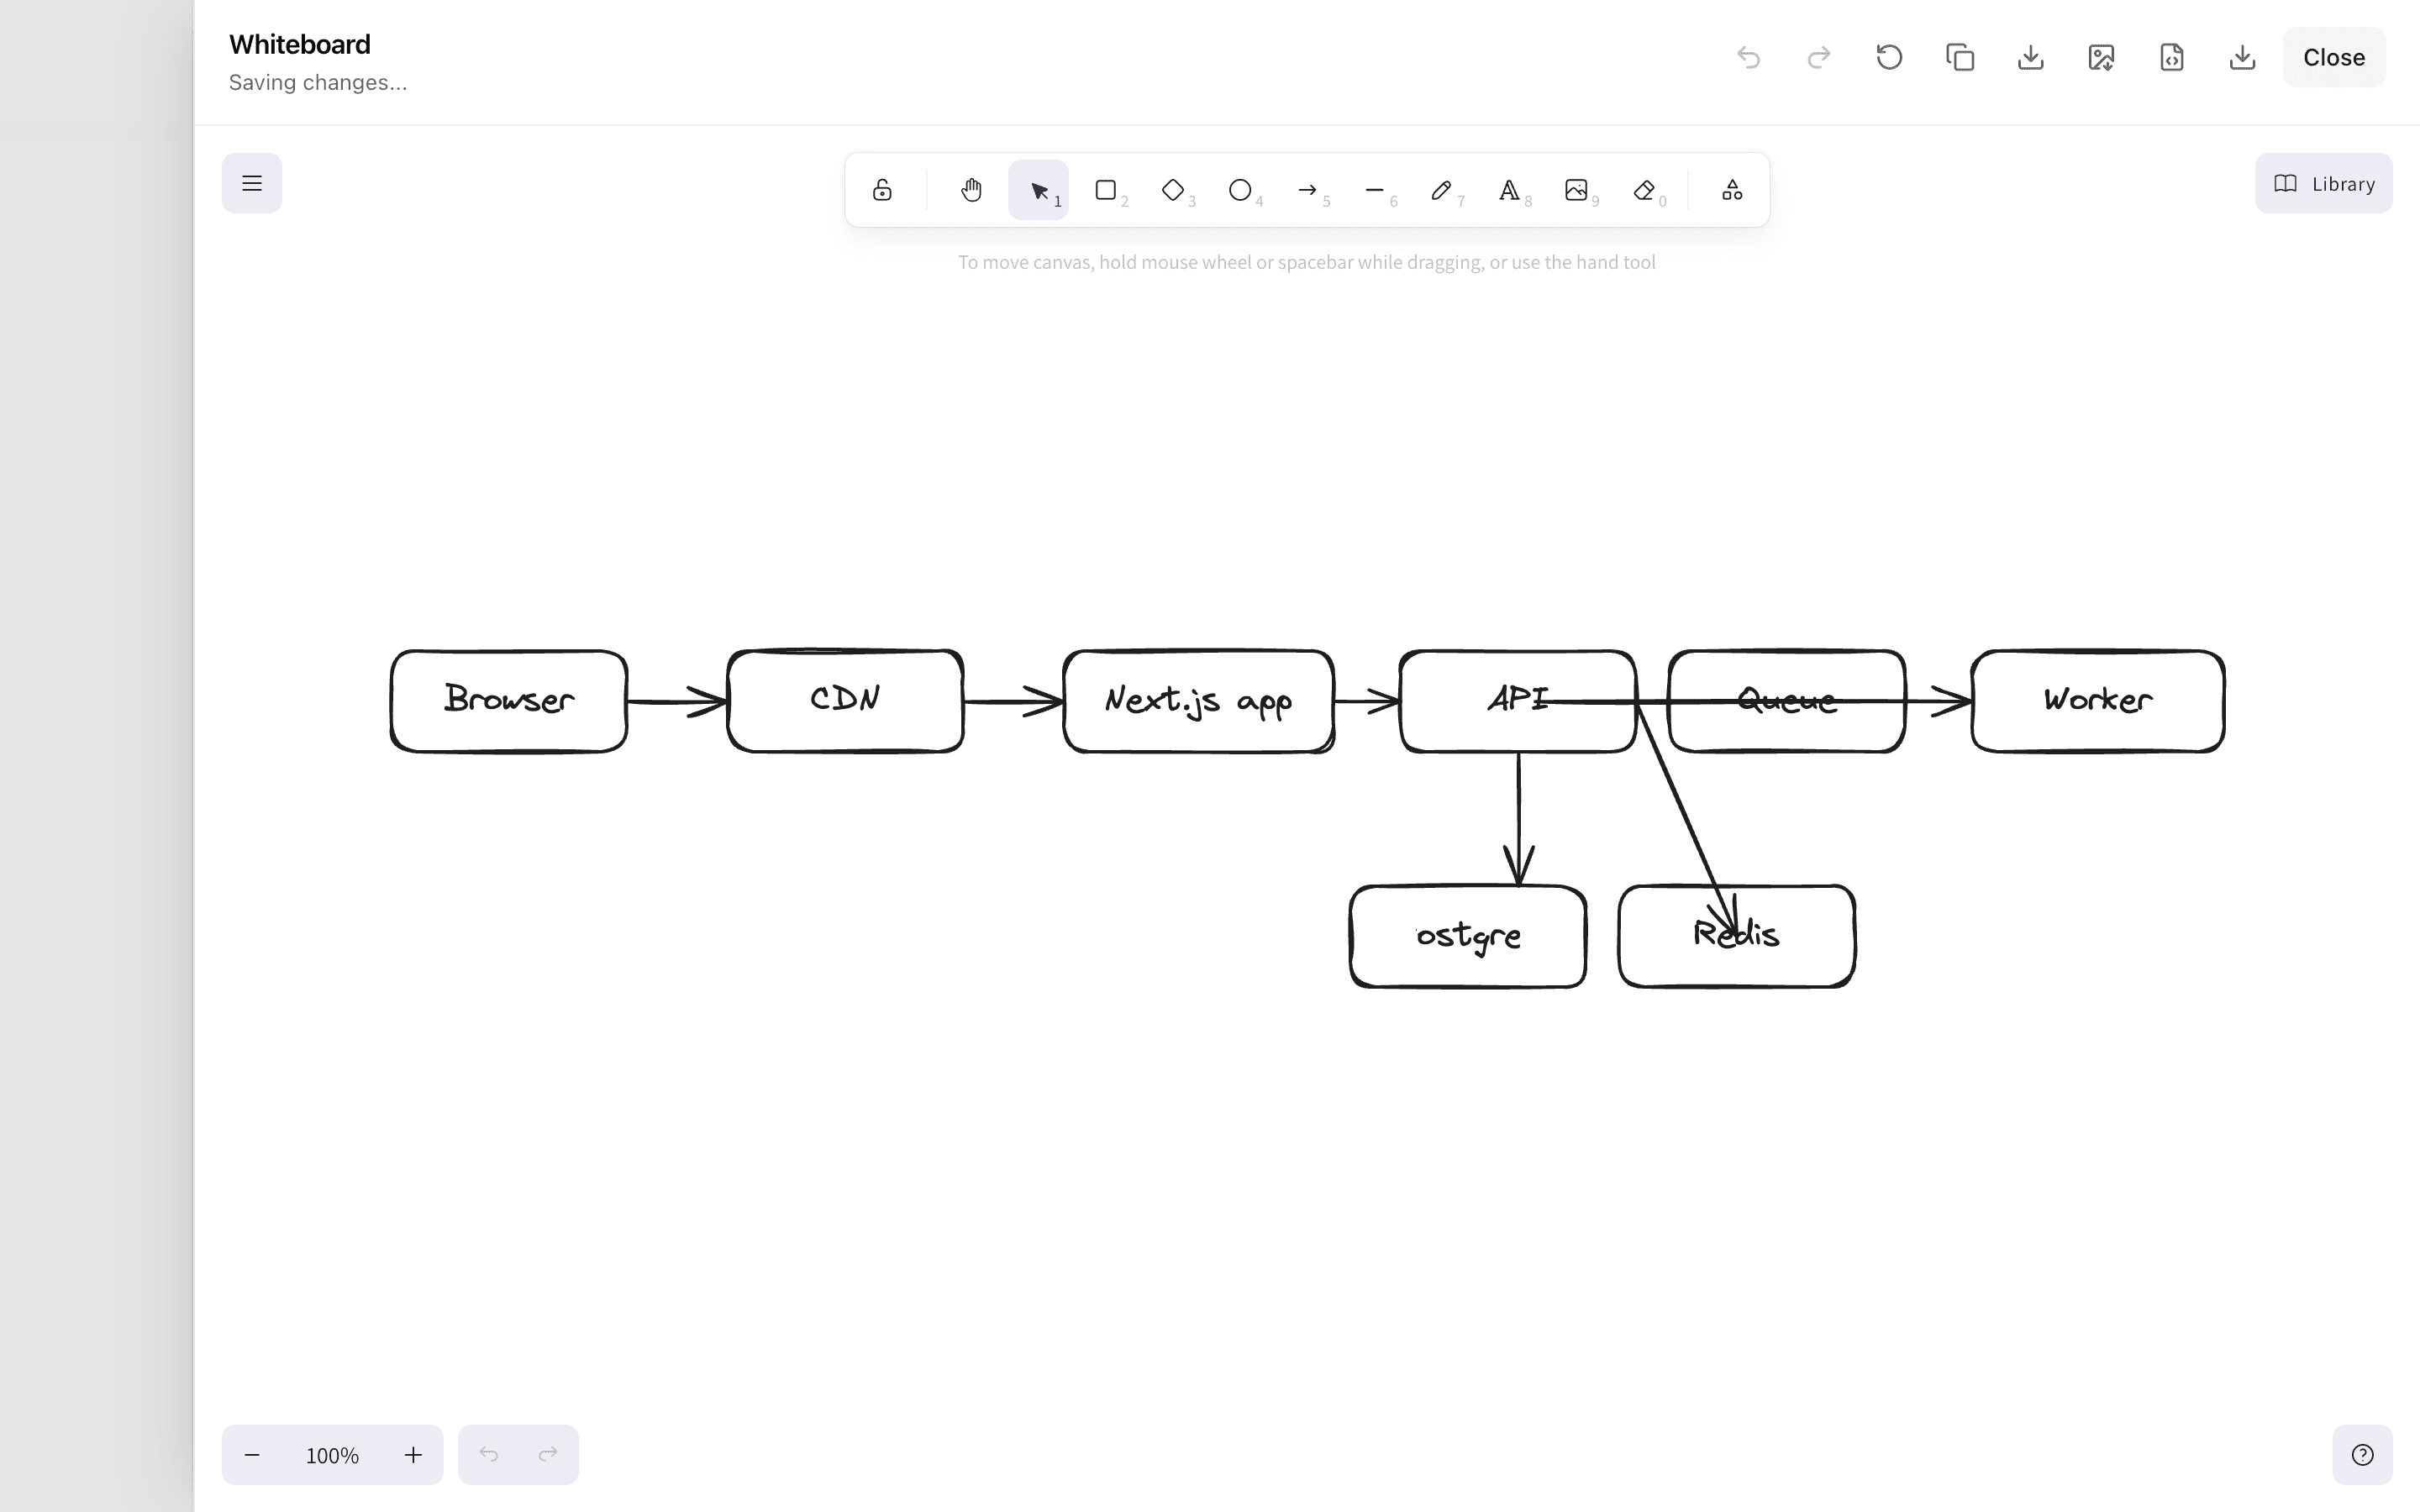The height and width of the screenshot is (1512, 2420).
Task: Open the hamburger main menu
Action: click(x=252, y=183)
